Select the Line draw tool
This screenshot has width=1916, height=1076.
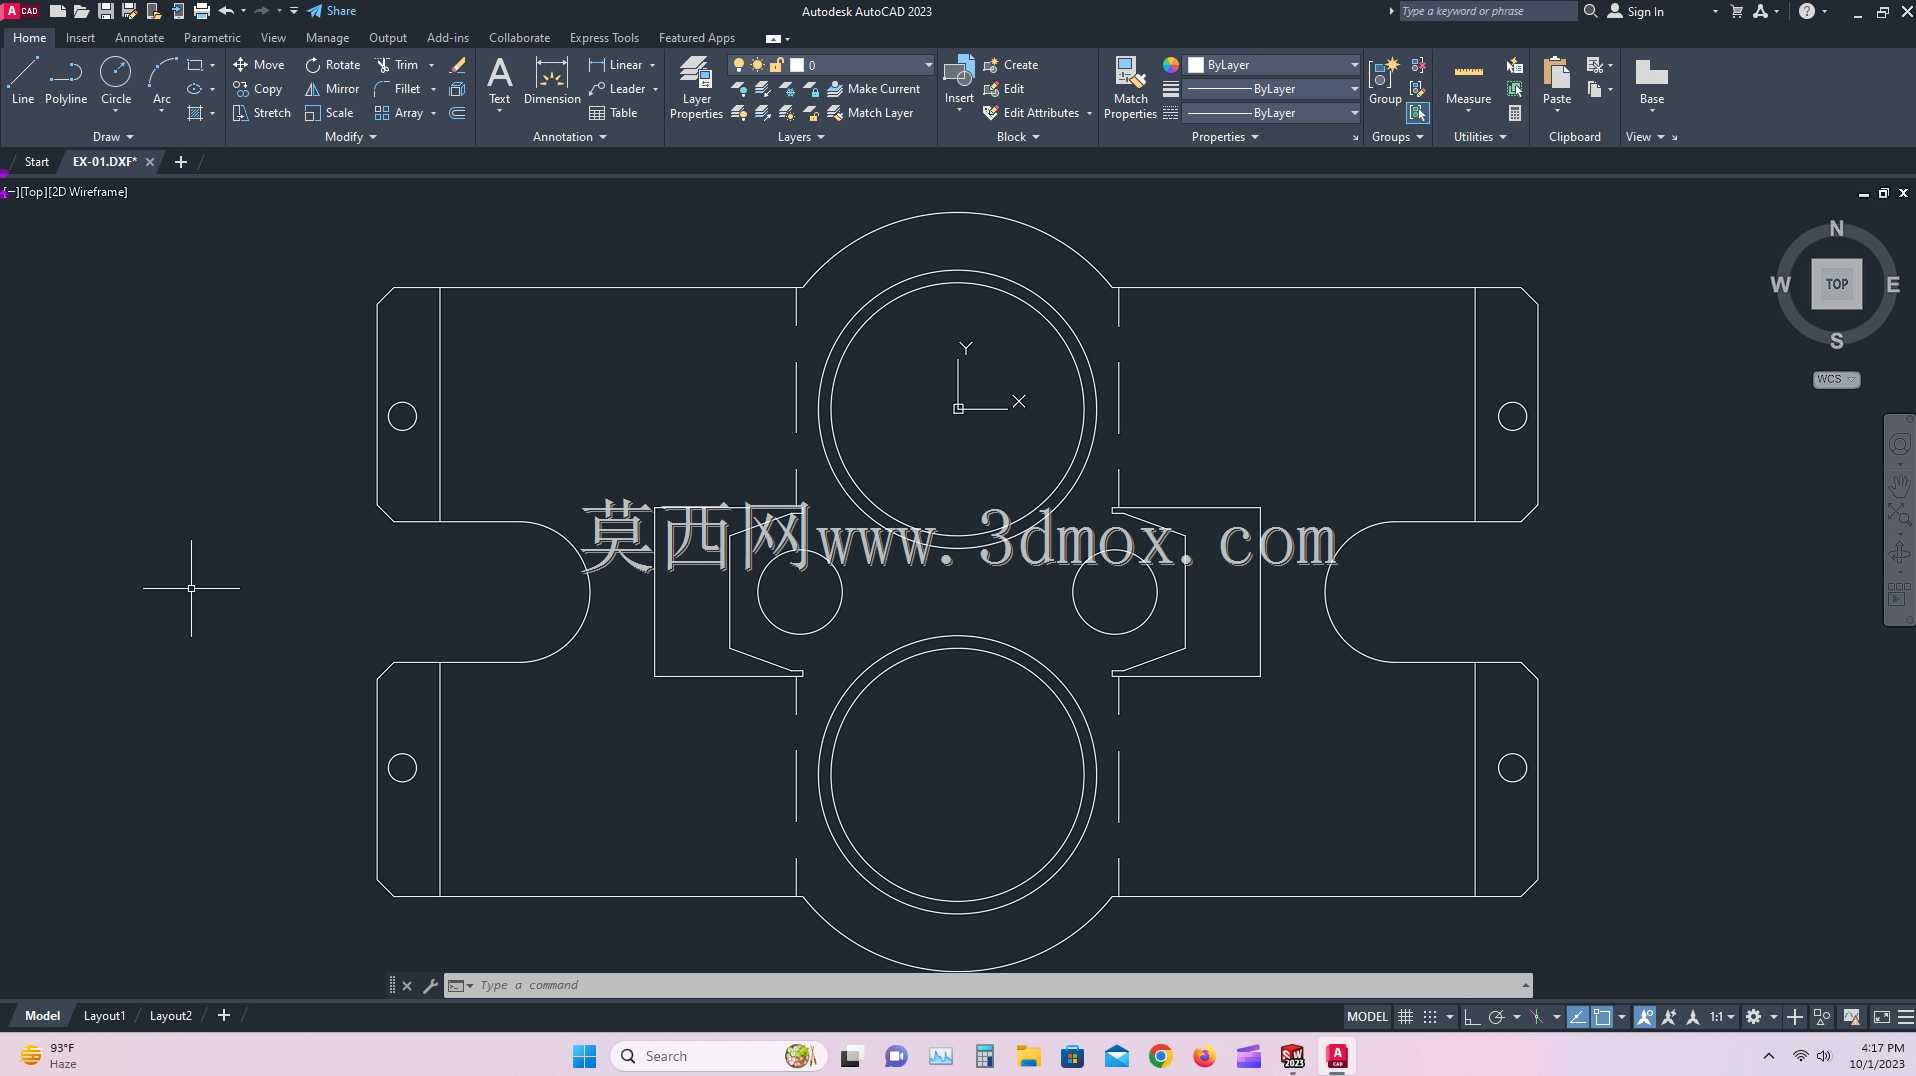22,80
